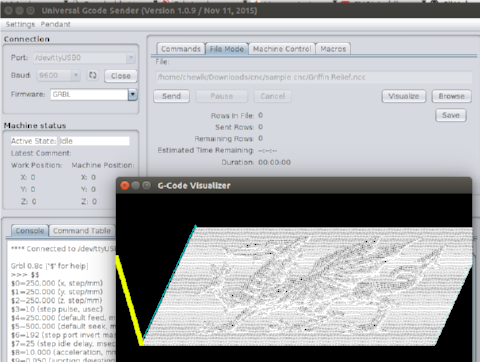480x362 pixels.
Task: Close the G-Code Visualizer window
Action: (125, 185)
